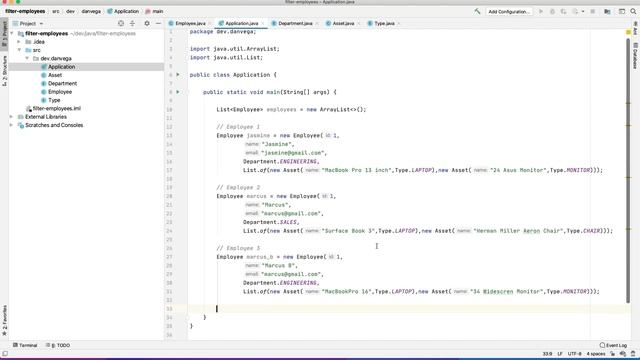Click the UTF-8 encoding in status bar

(x=574, y=354)
